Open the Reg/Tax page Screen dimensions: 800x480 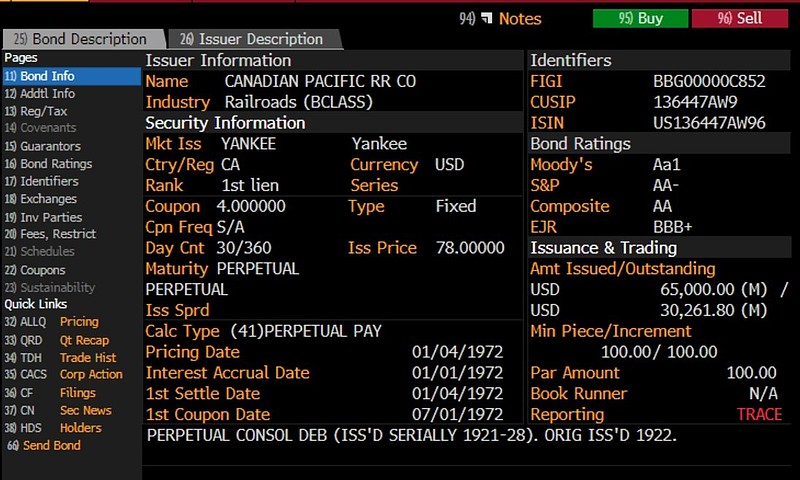(36, 111)
